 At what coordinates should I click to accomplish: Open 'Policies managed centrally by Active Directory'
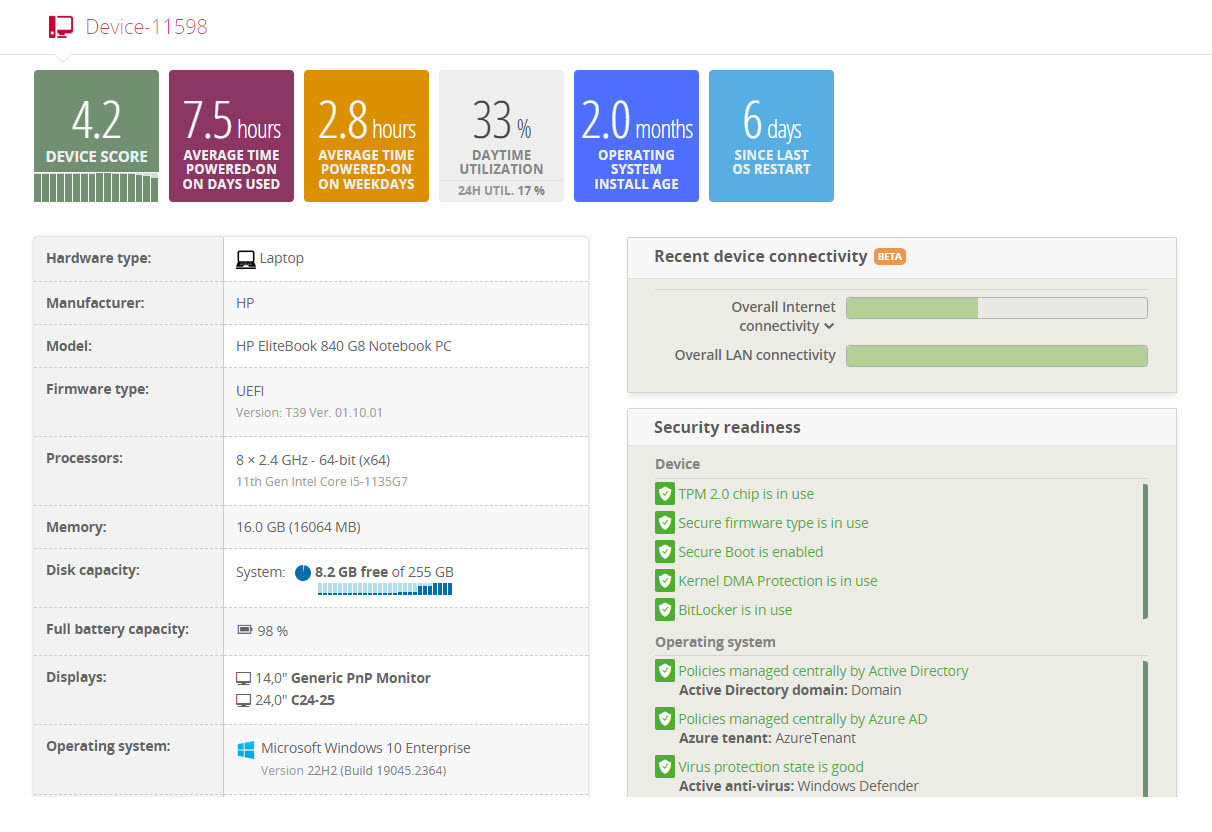point(823,671)
